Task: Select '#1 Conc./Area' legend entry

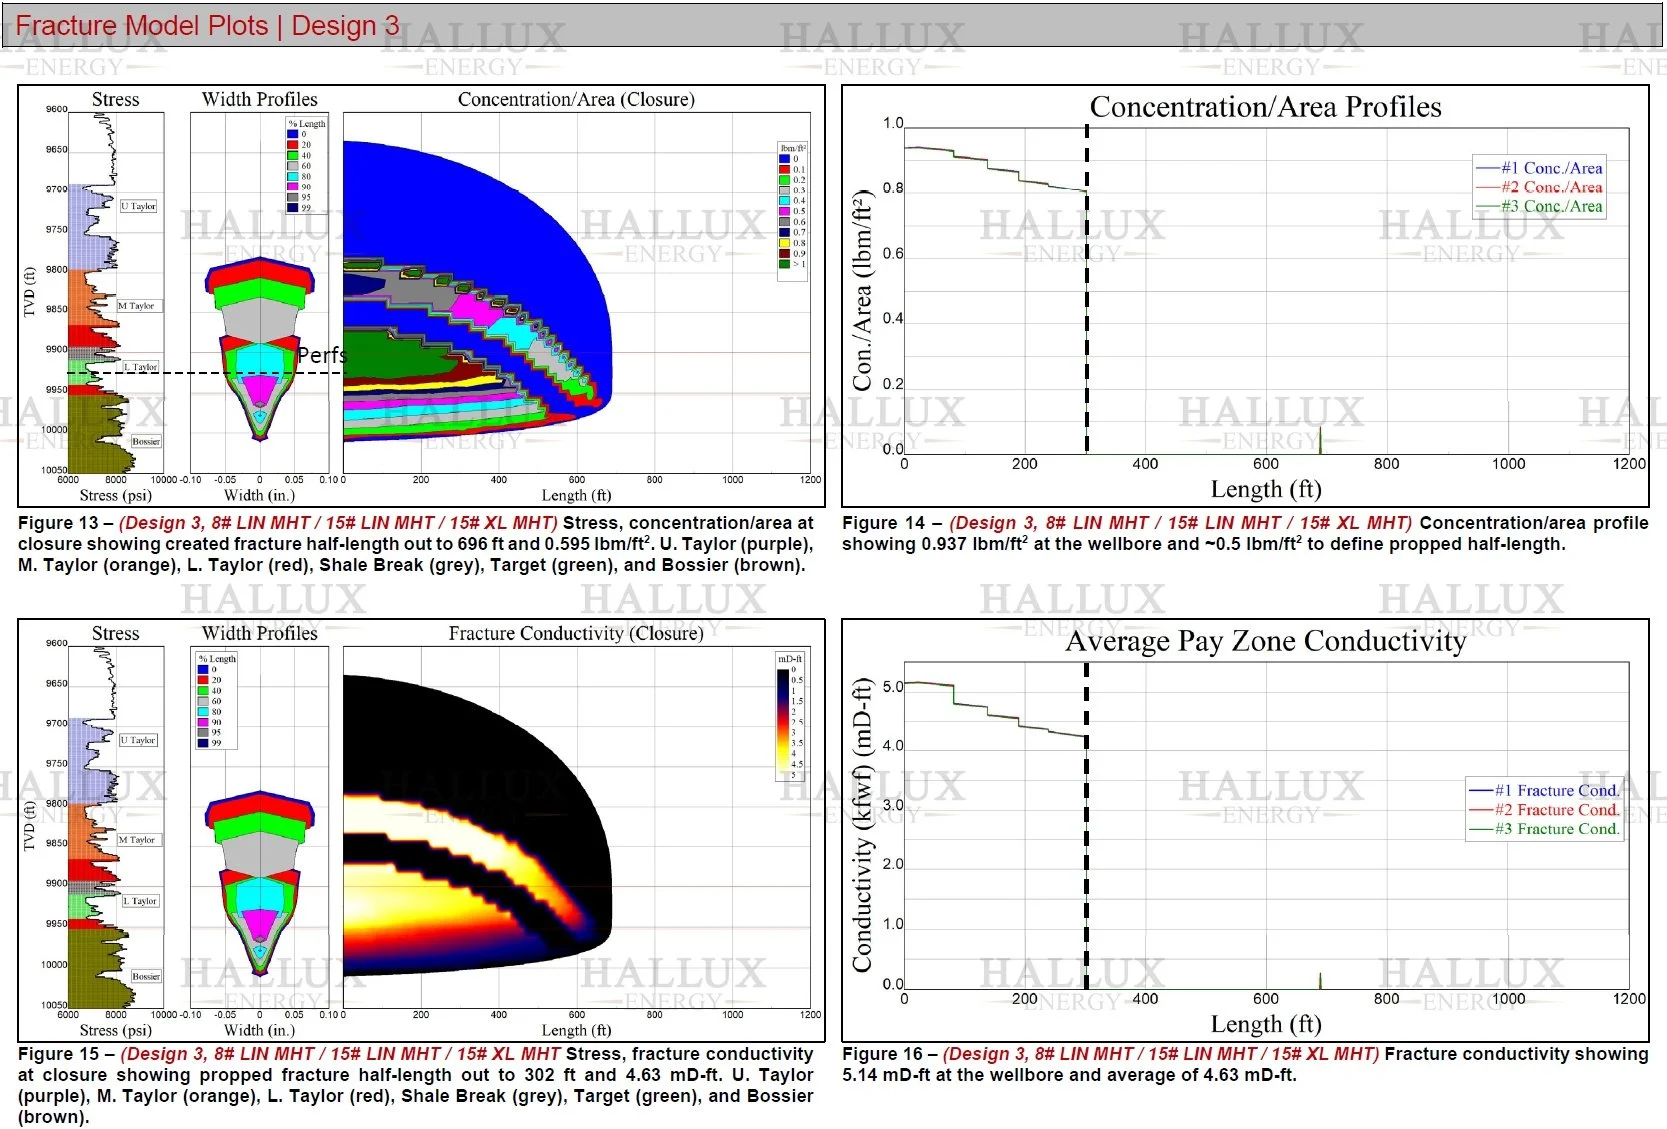Action: click(1540, 168)
